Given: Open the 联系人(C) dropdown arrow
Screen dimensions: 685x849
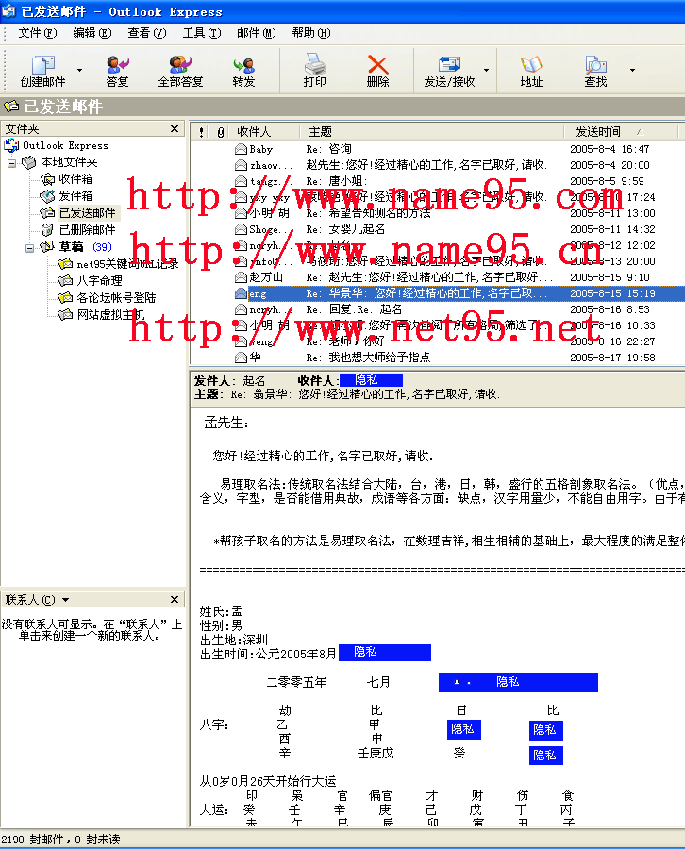Looking at the screenshot, I should (66, 600).
